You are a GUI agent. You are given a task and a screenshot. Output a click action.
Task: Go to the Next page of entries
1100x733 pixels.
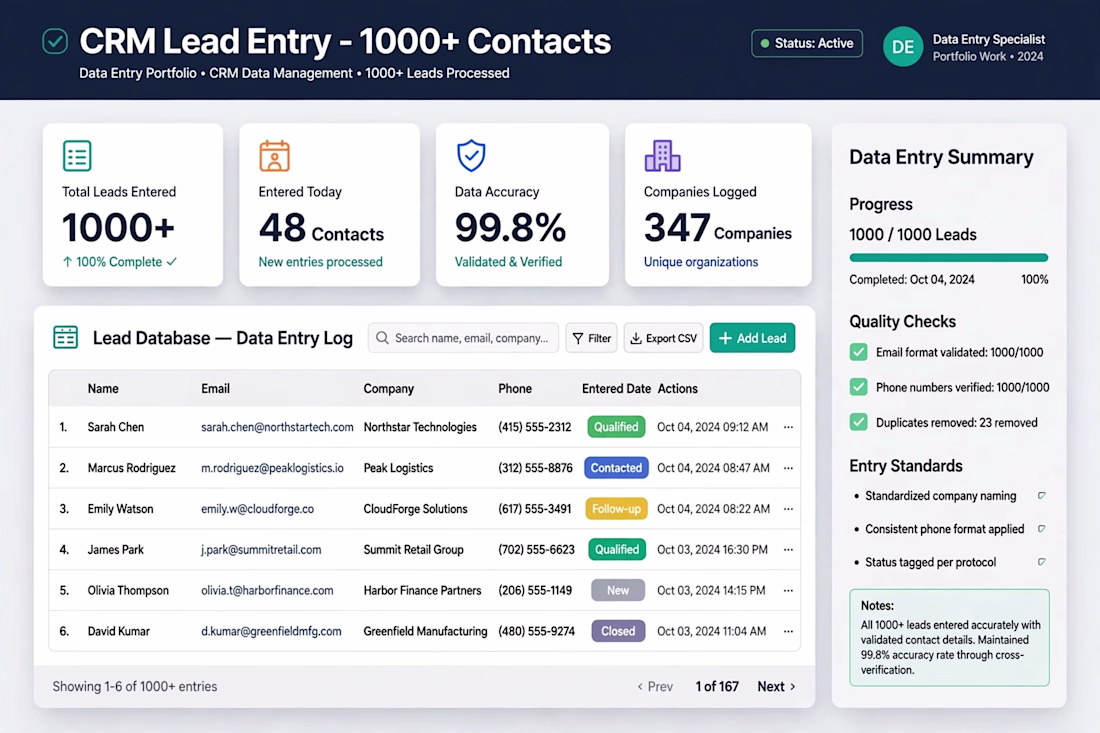pyautogui.click(x=777, y=687)
